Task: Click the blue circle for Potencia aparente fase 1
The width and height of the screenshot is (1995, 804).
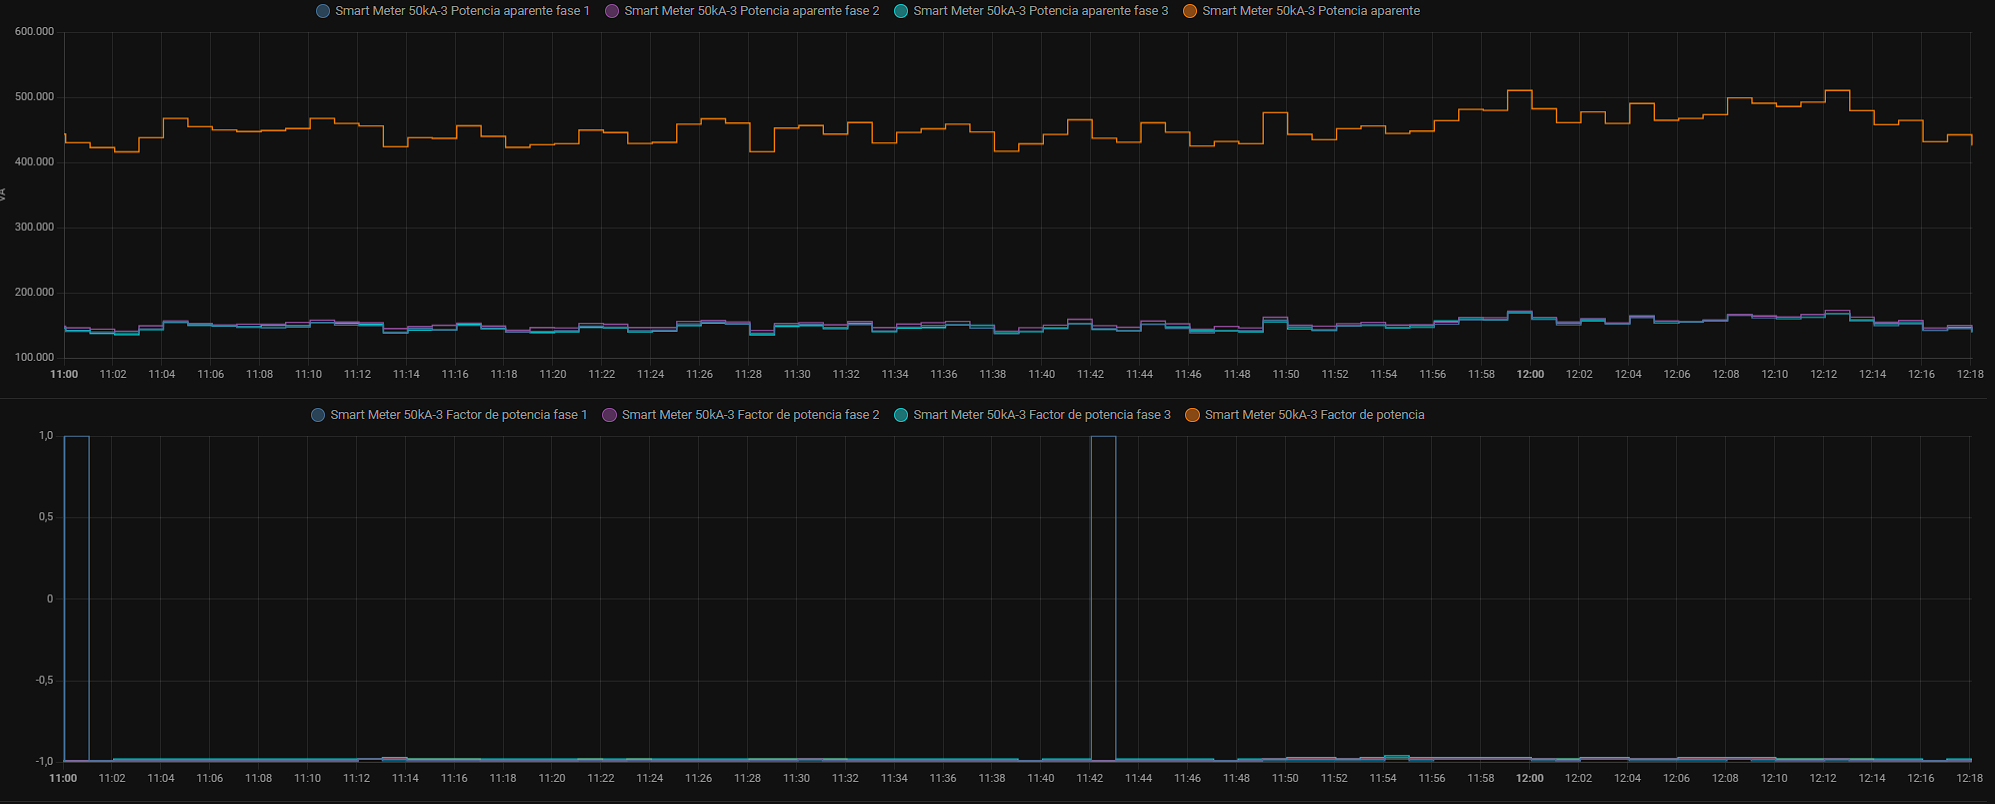Action: point(323,11)
